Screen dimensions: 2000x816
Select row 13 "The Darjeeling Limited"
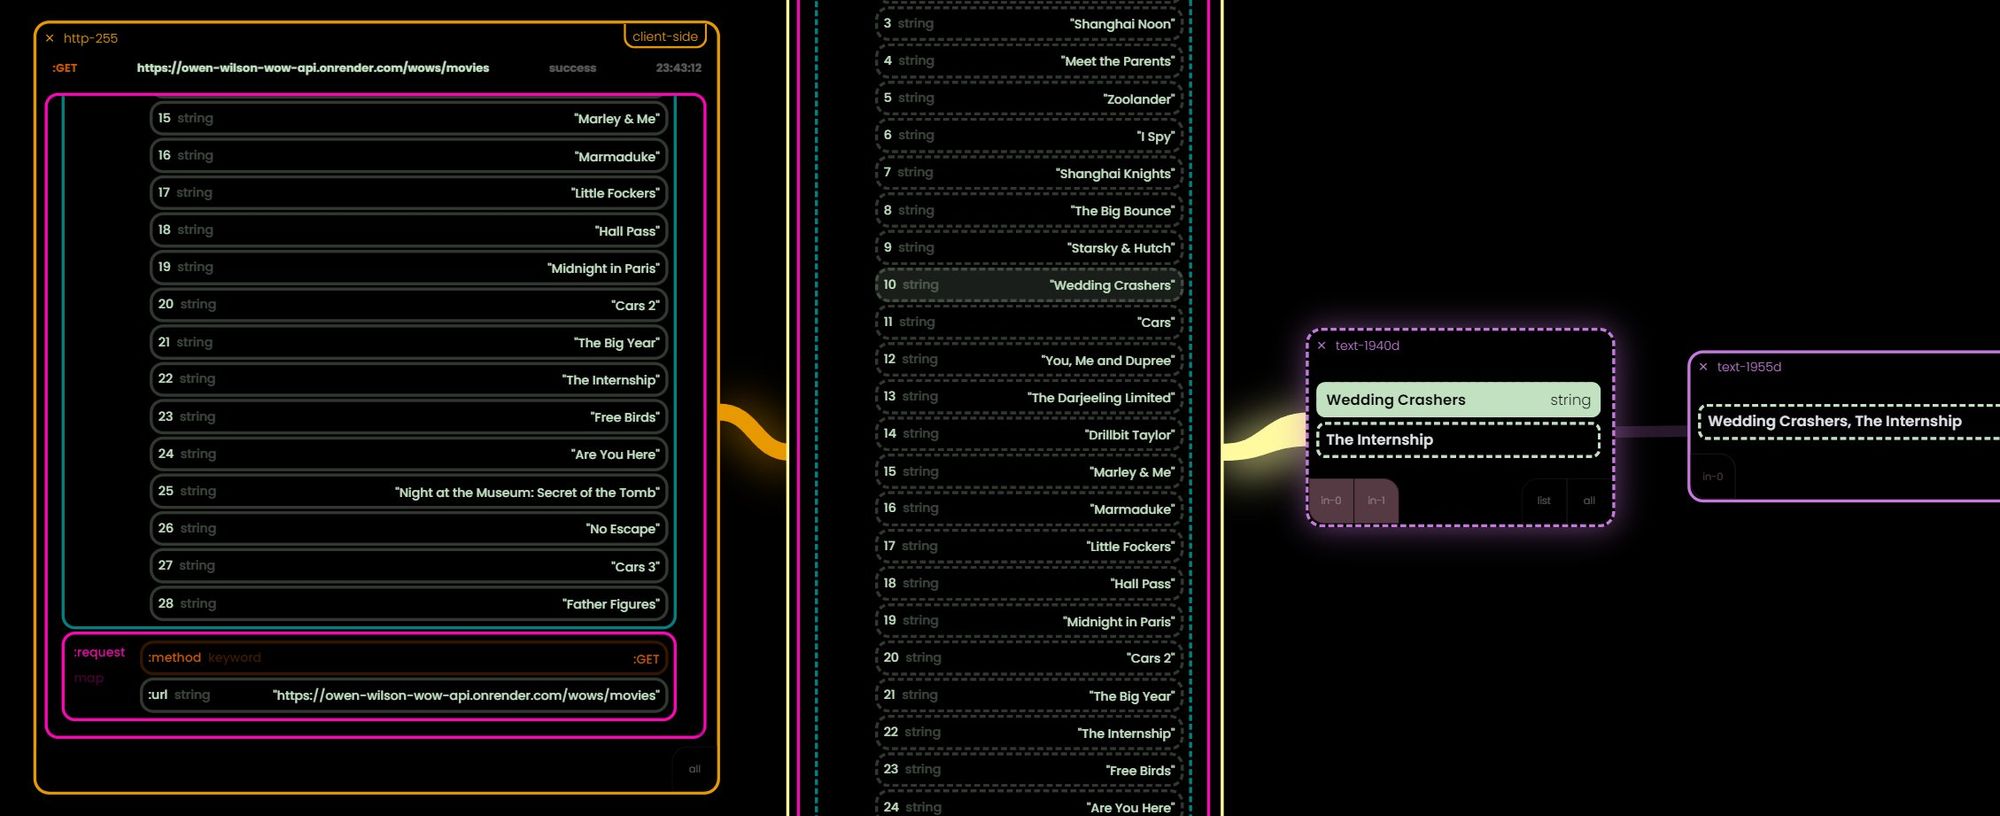(1029, 397)
